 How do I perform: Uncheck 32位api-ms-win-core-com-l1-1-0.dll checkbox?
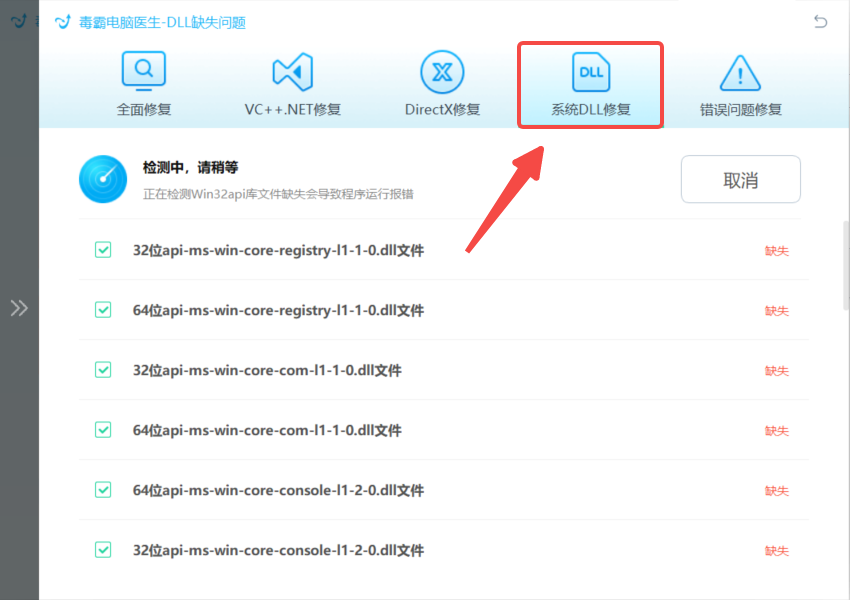103,370
